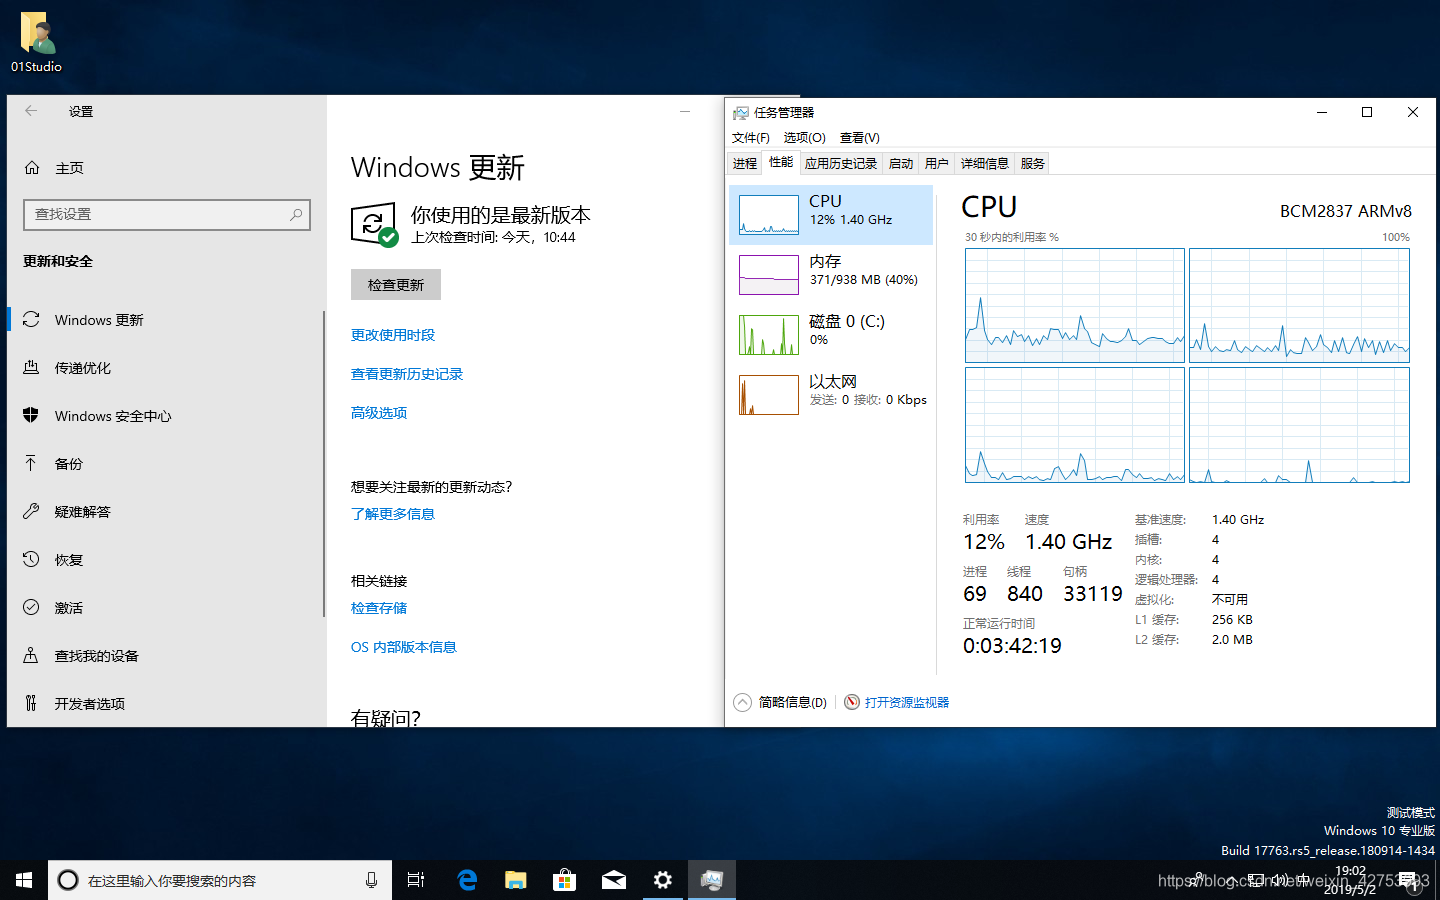Click the 更新和安全 section heading
Image resolution: width=1440 pixels, height=900 pixels.
(58, 261)
